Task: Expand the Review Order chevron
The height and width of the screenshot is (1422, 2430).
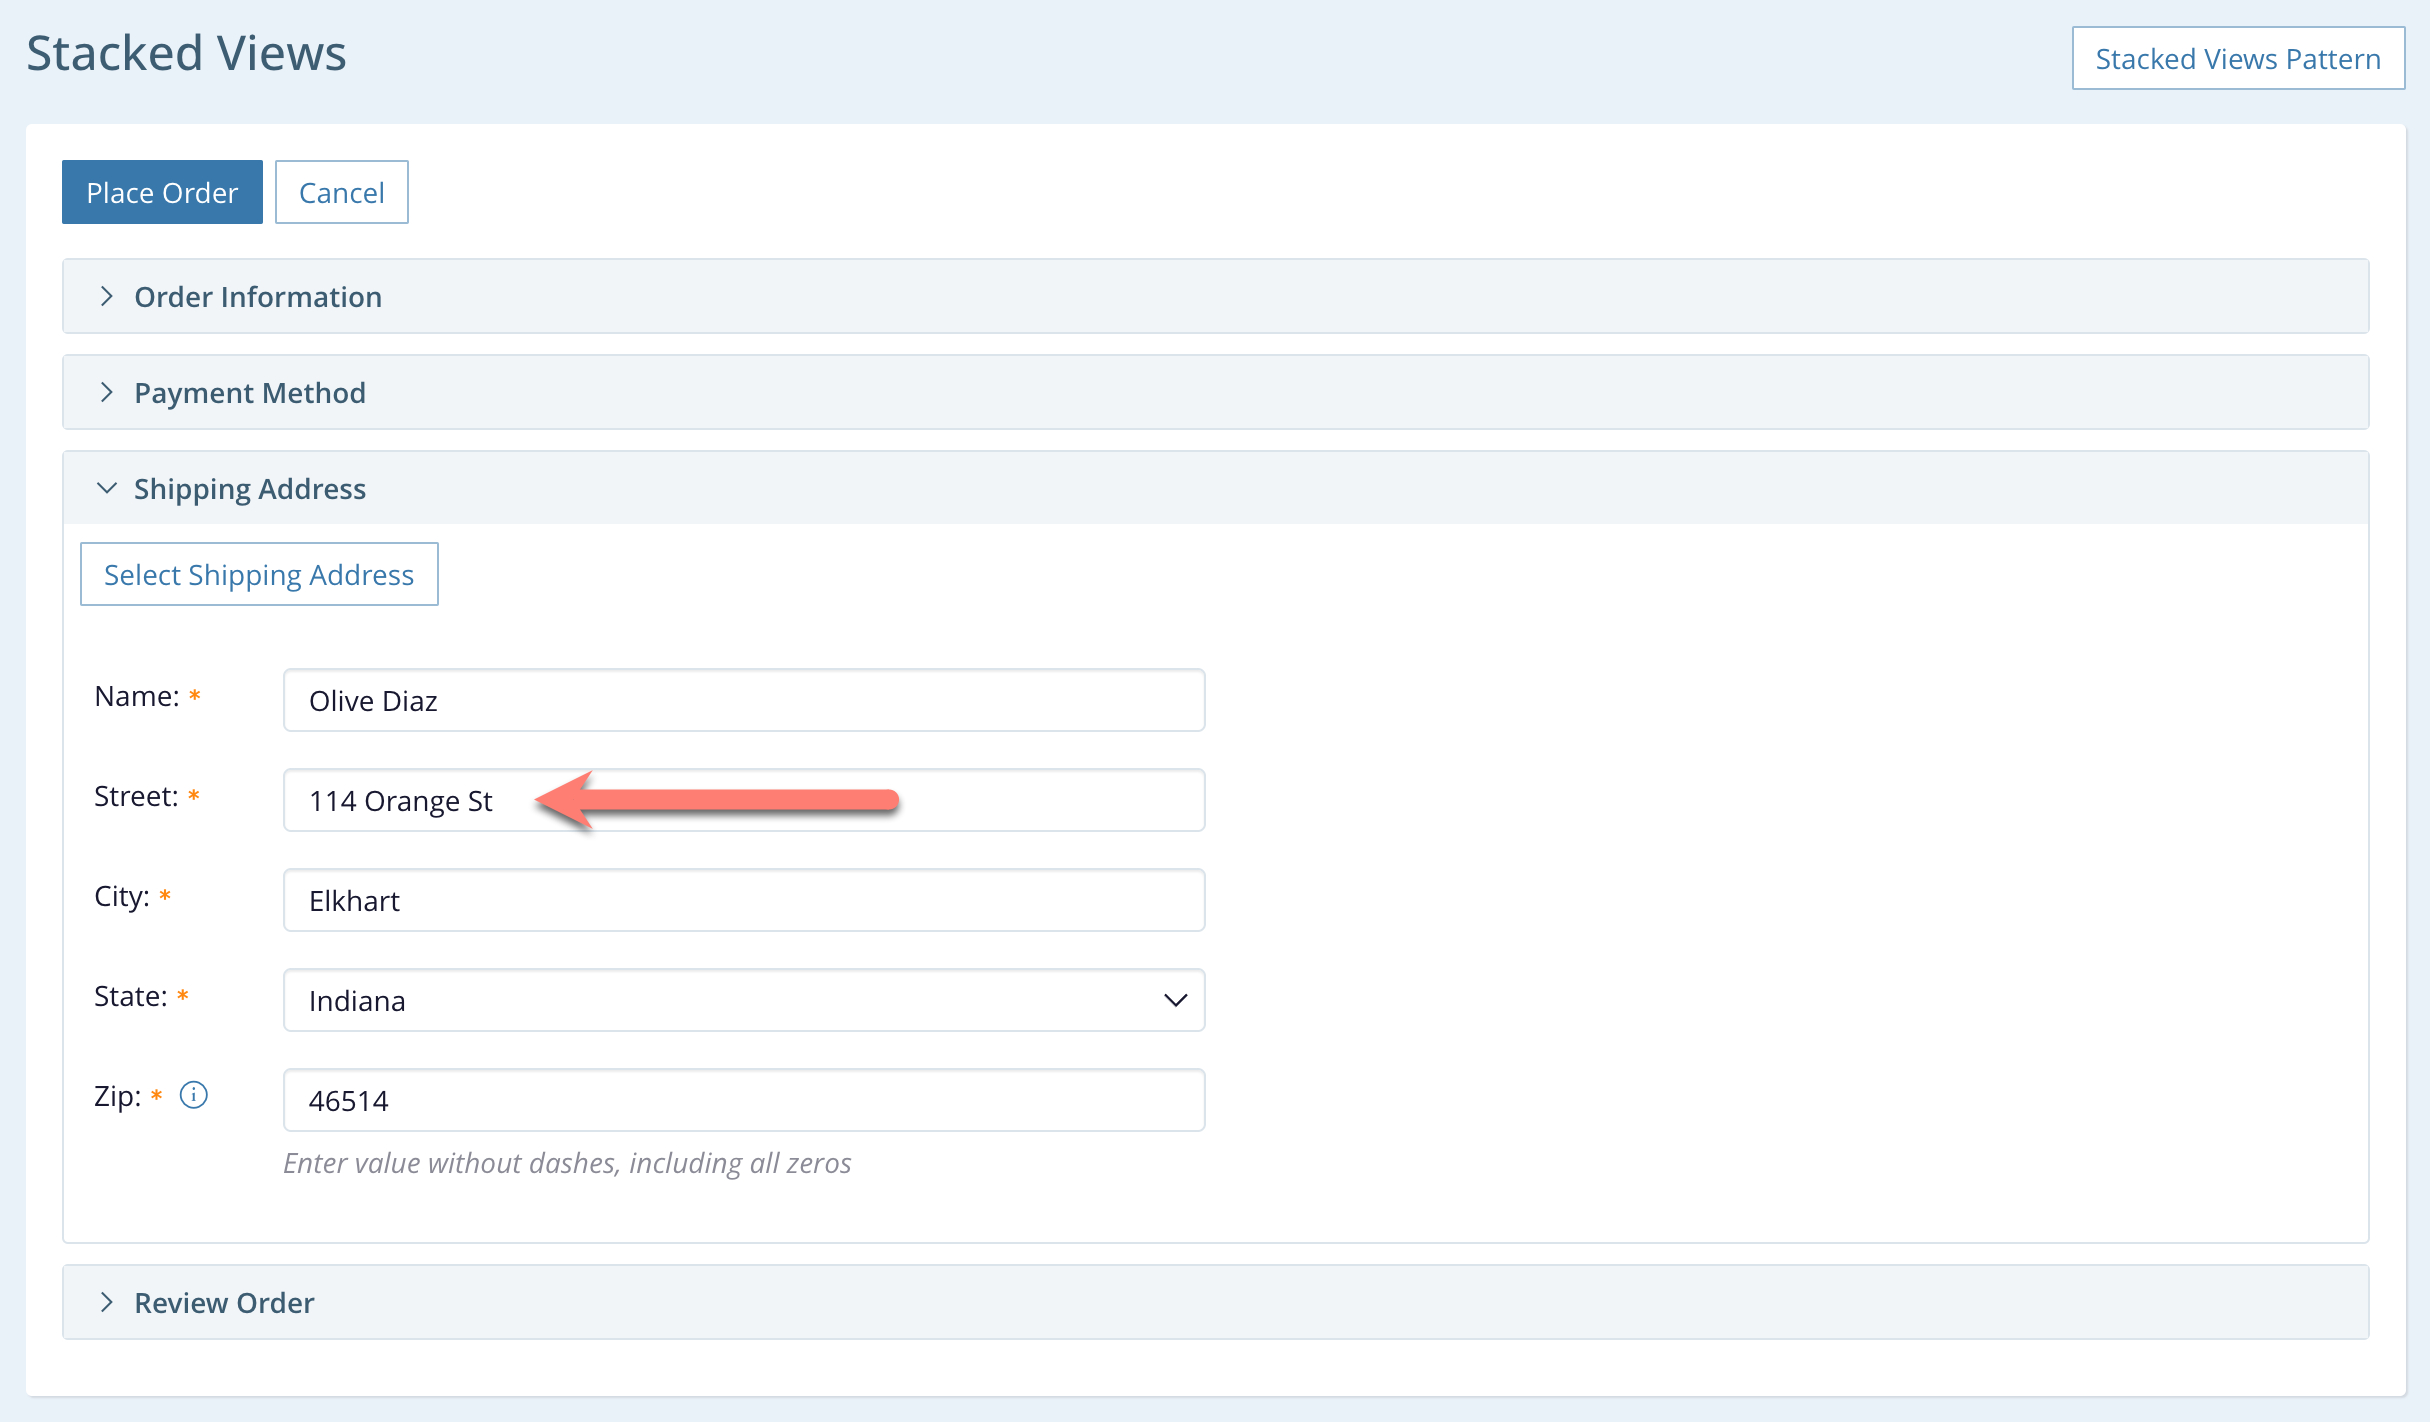Action: (x=107, y=1303)
